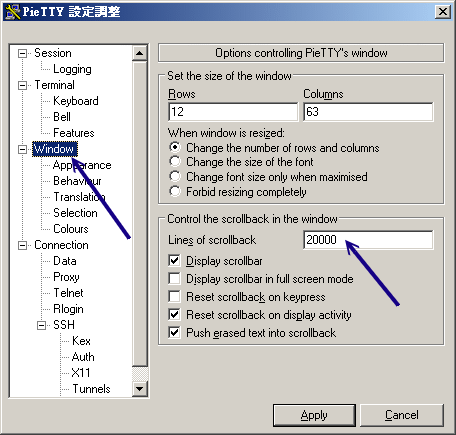
Task: Collapse the Connection tree node
Action: point(22,245)
